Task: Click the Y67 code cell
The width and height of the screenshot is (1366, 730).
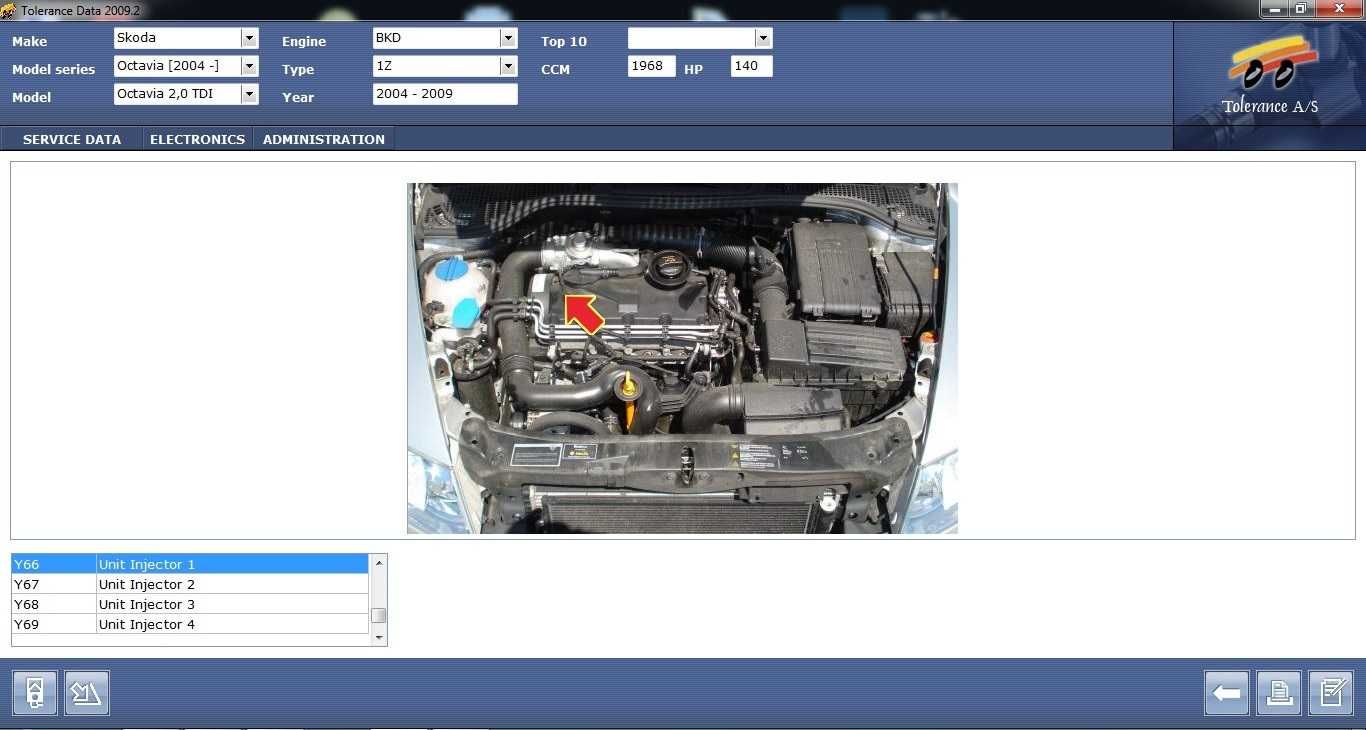Action: 54,584
